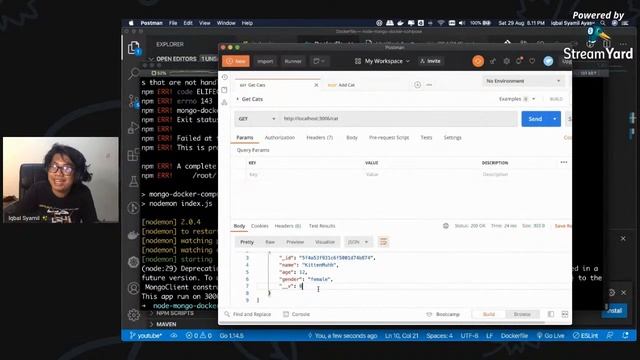Open the Collections icon in Postman sidebar
640x360 pixels.
pos(224,90)
